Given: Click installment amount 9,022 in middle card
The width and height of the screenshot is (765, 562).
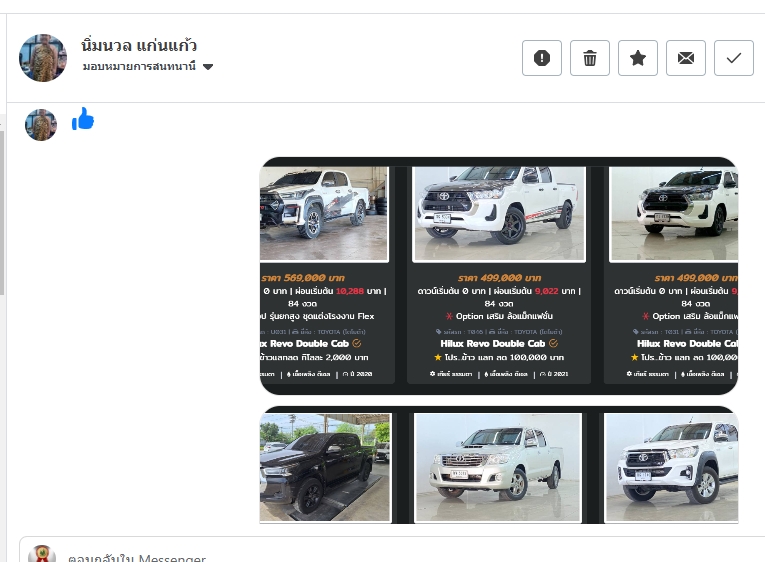Looking at the screenshot, I should click(546, 291).
